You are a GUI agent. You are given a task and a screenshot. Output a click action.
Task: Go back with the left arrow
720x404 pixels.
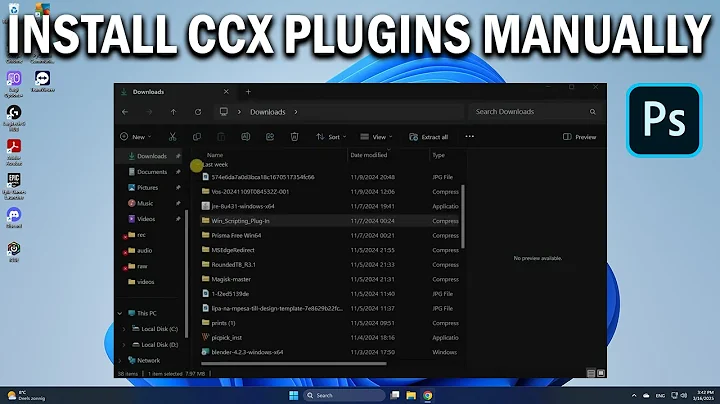point(125,112)
